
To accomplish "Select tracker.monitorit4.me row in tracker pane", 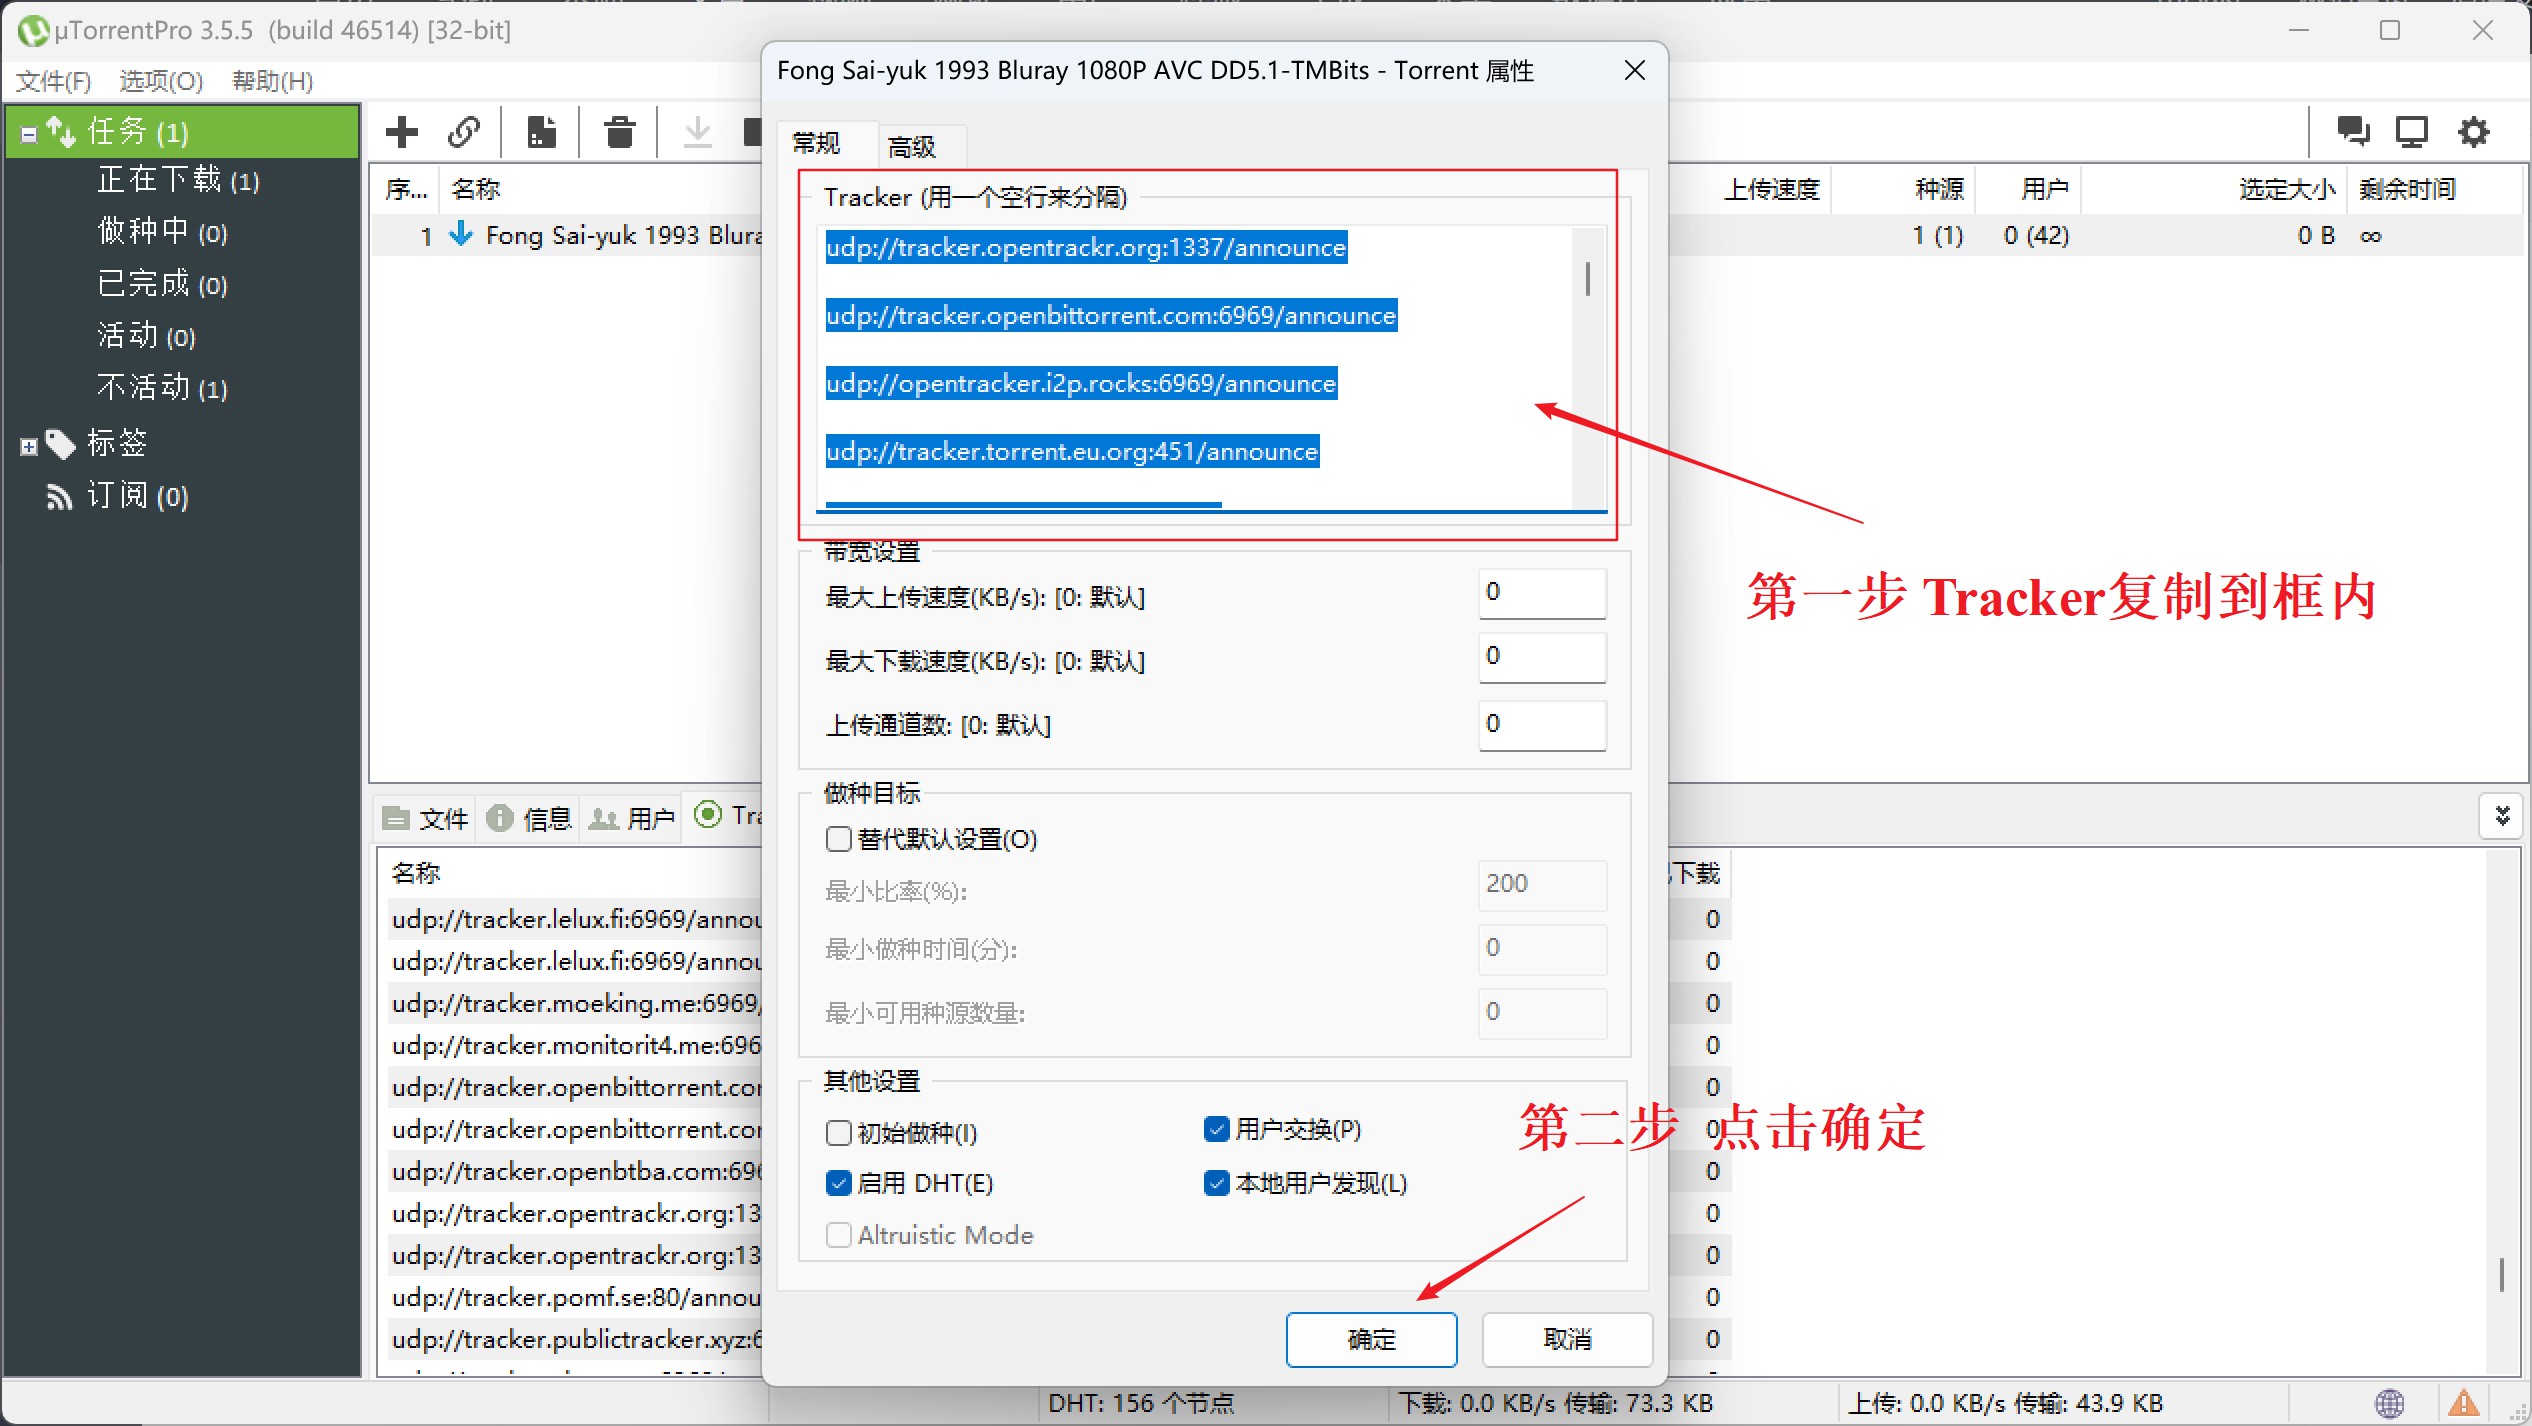I will pos(575,1046).
